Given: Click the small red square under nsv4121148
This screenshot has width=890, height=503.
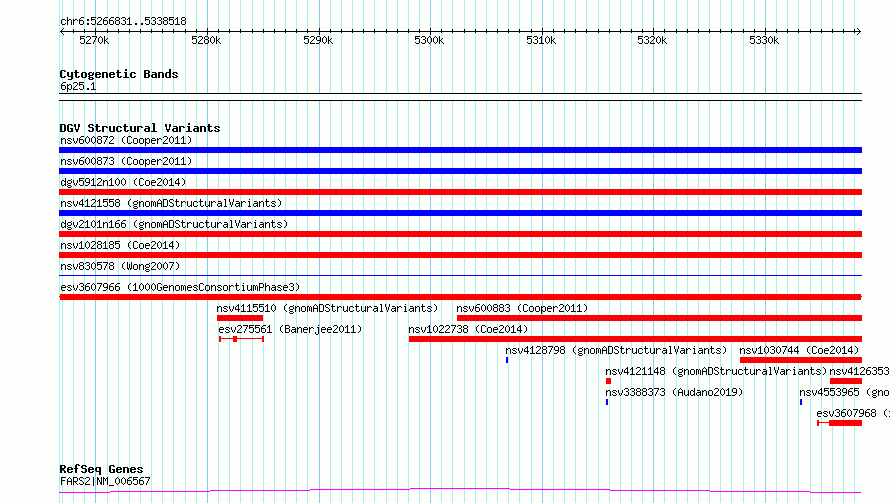Looking at the screenshot, I should click(608, 381).
